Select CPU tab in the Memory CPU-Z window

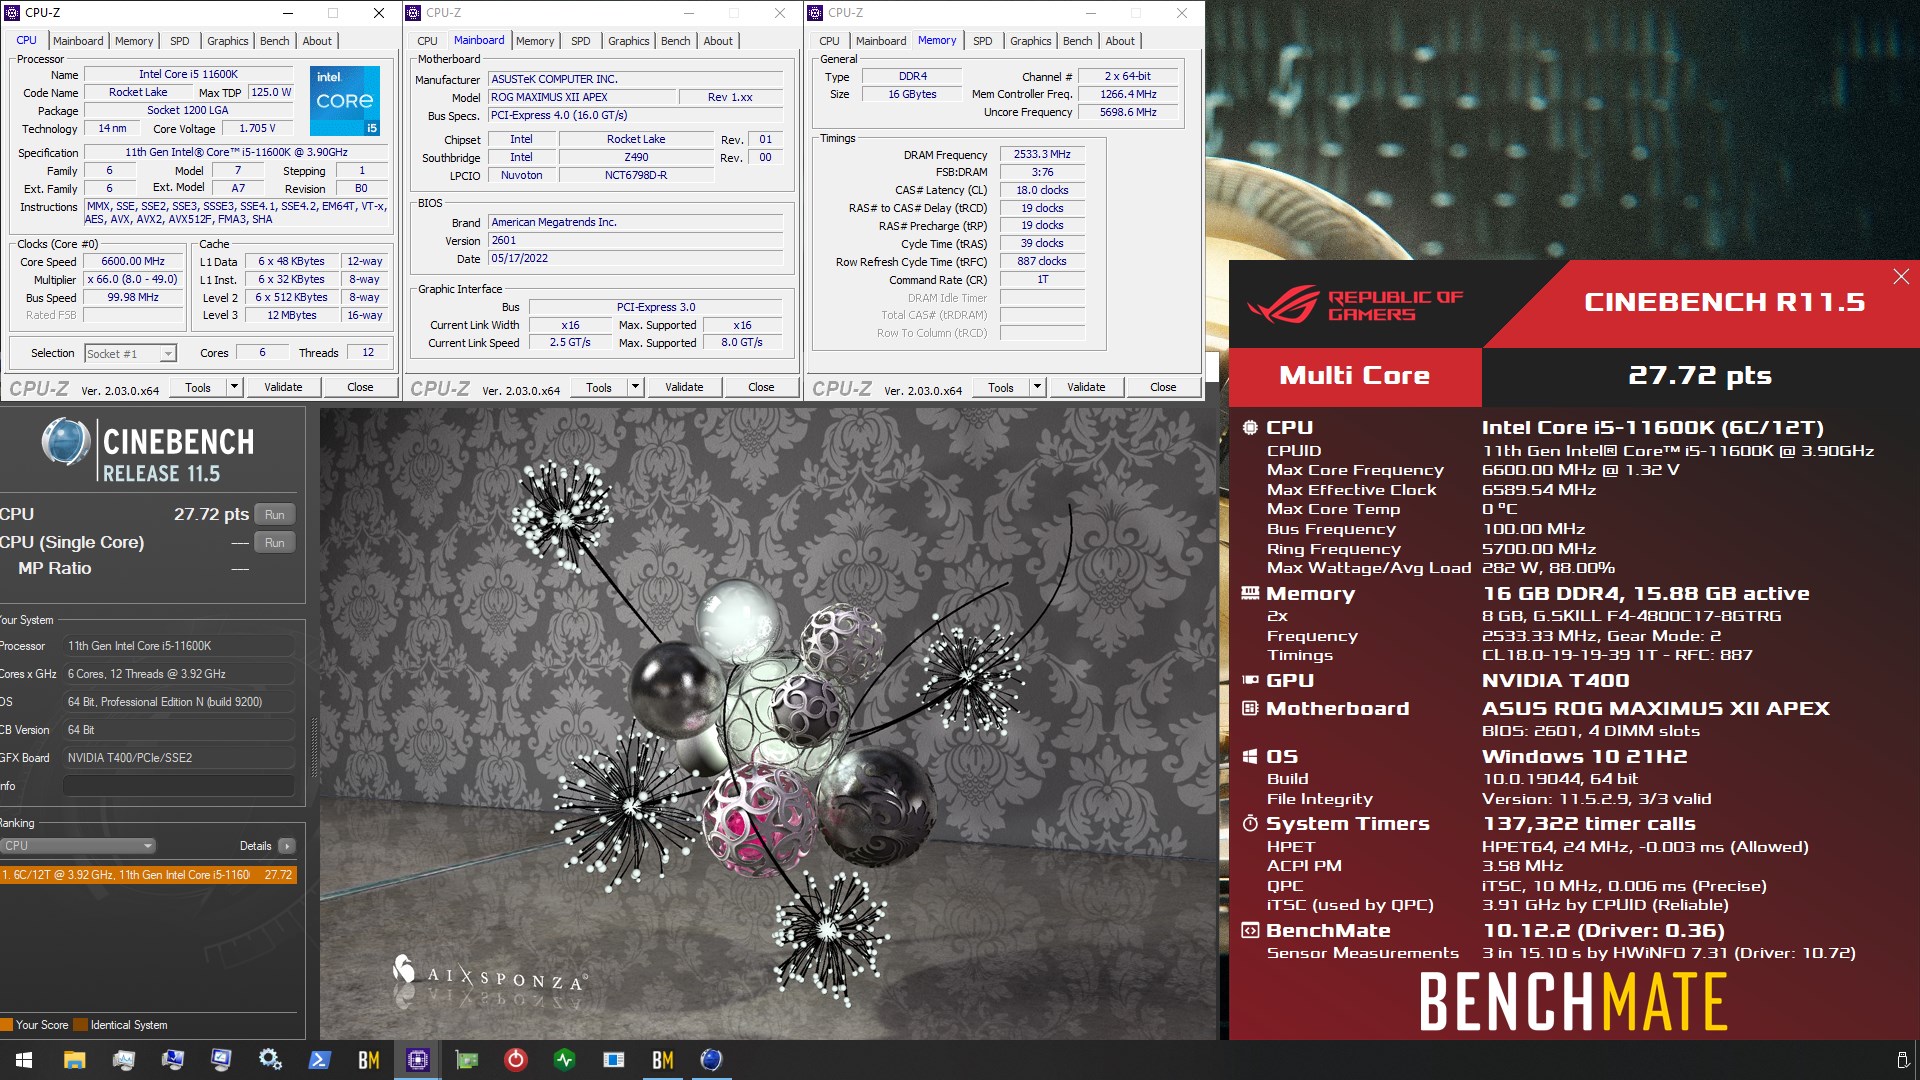[829, 41]
